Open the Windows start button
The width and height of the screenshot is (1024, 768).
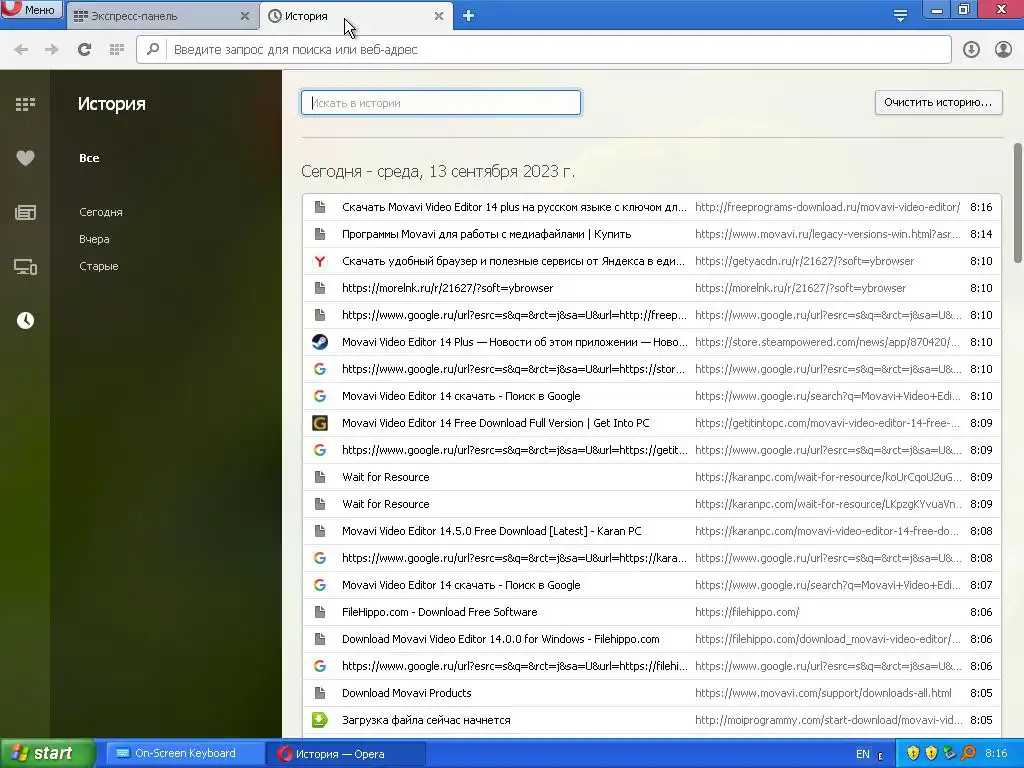click(47, 754)
